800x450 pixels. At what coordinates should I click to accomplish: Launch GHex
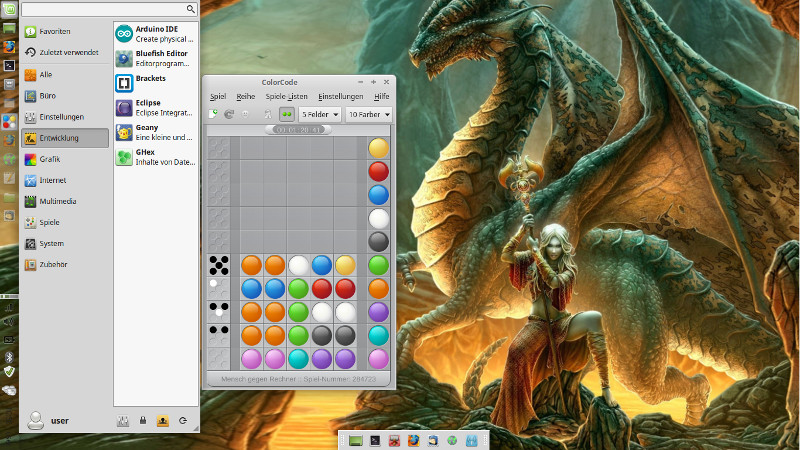pos(156,157)
